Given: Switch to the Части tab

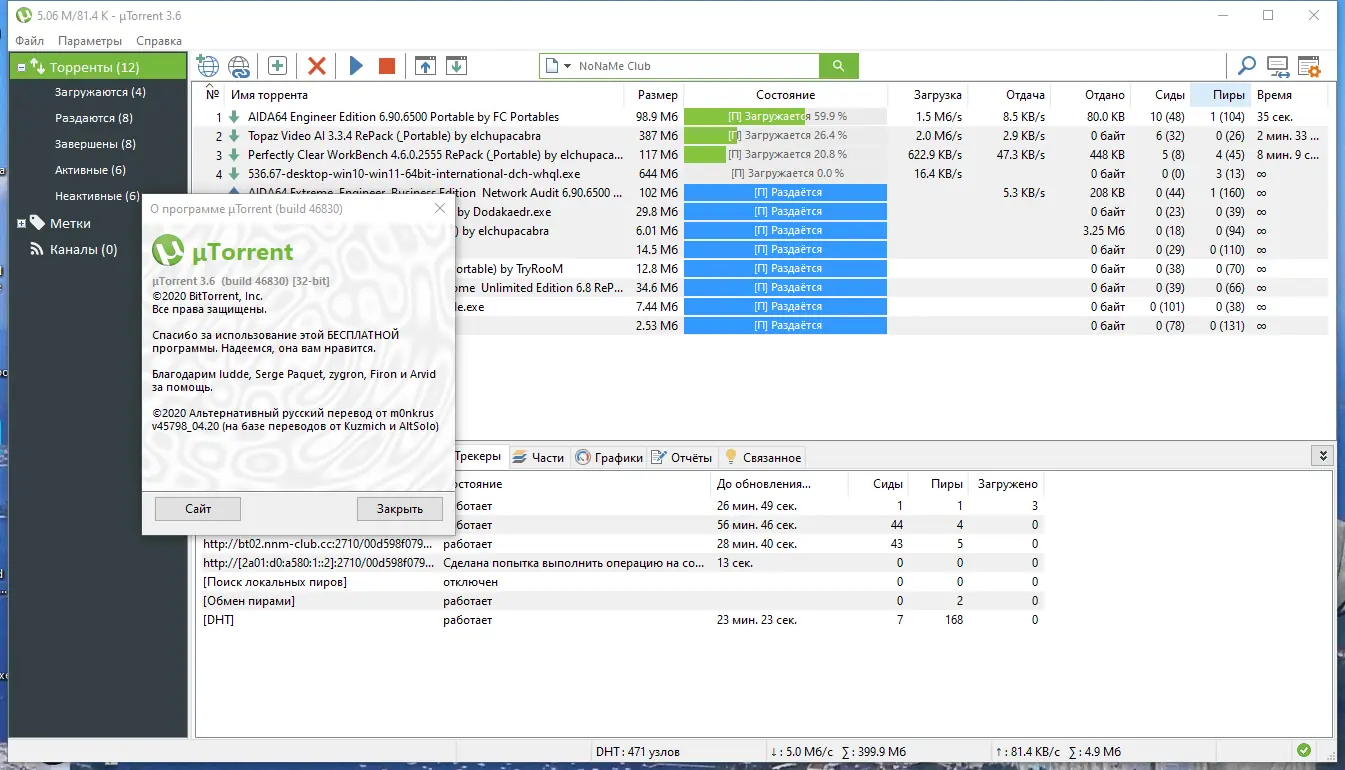Looking at the screenshot, I should coord(538,457).
